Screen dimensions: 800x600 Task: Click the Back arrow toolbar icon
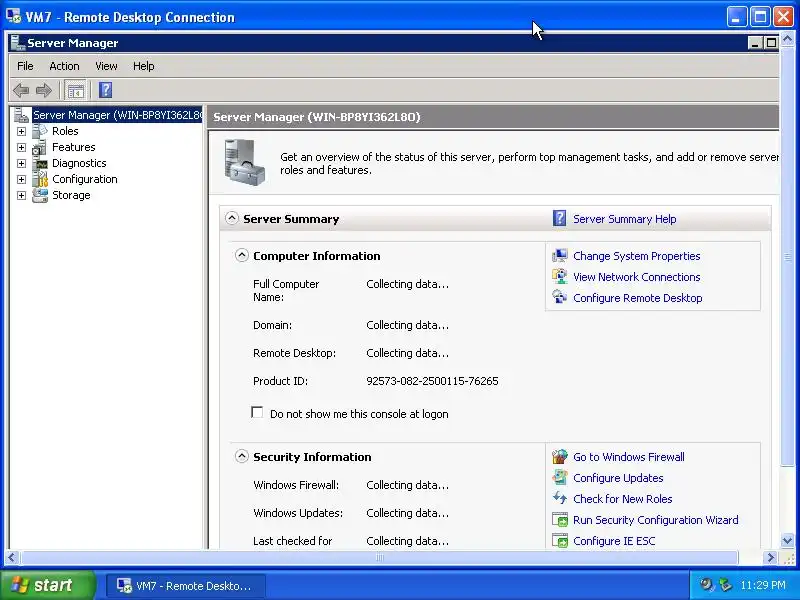21,90
